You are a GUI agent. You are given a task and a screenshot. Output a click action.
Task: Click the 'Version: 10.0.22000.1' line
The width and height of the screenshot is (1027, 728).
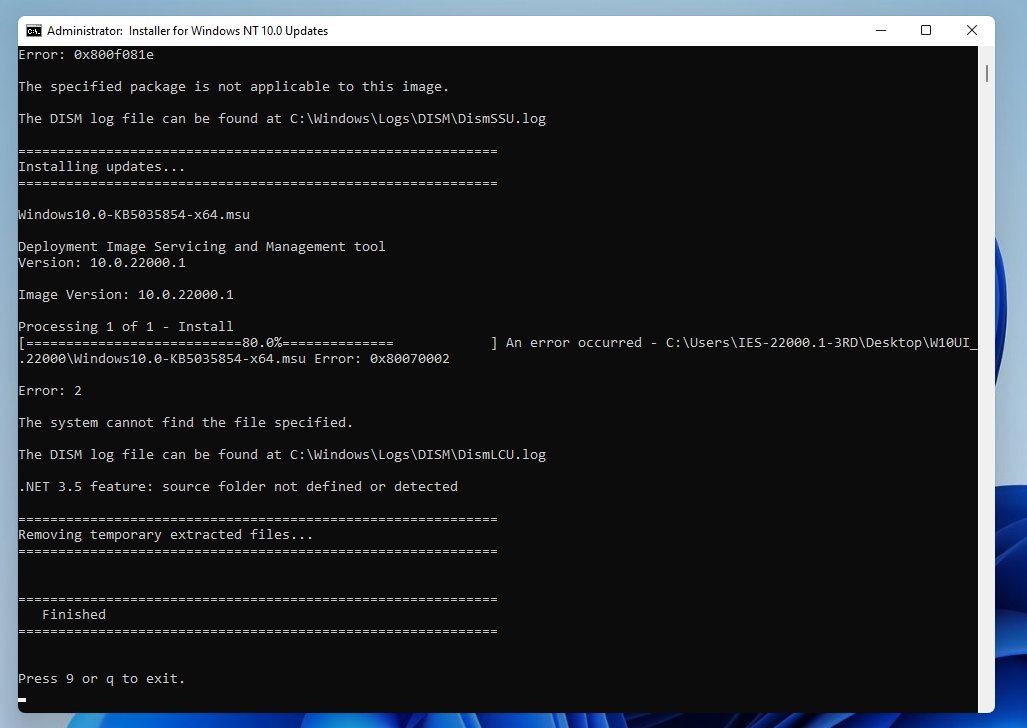click(102, 263)
